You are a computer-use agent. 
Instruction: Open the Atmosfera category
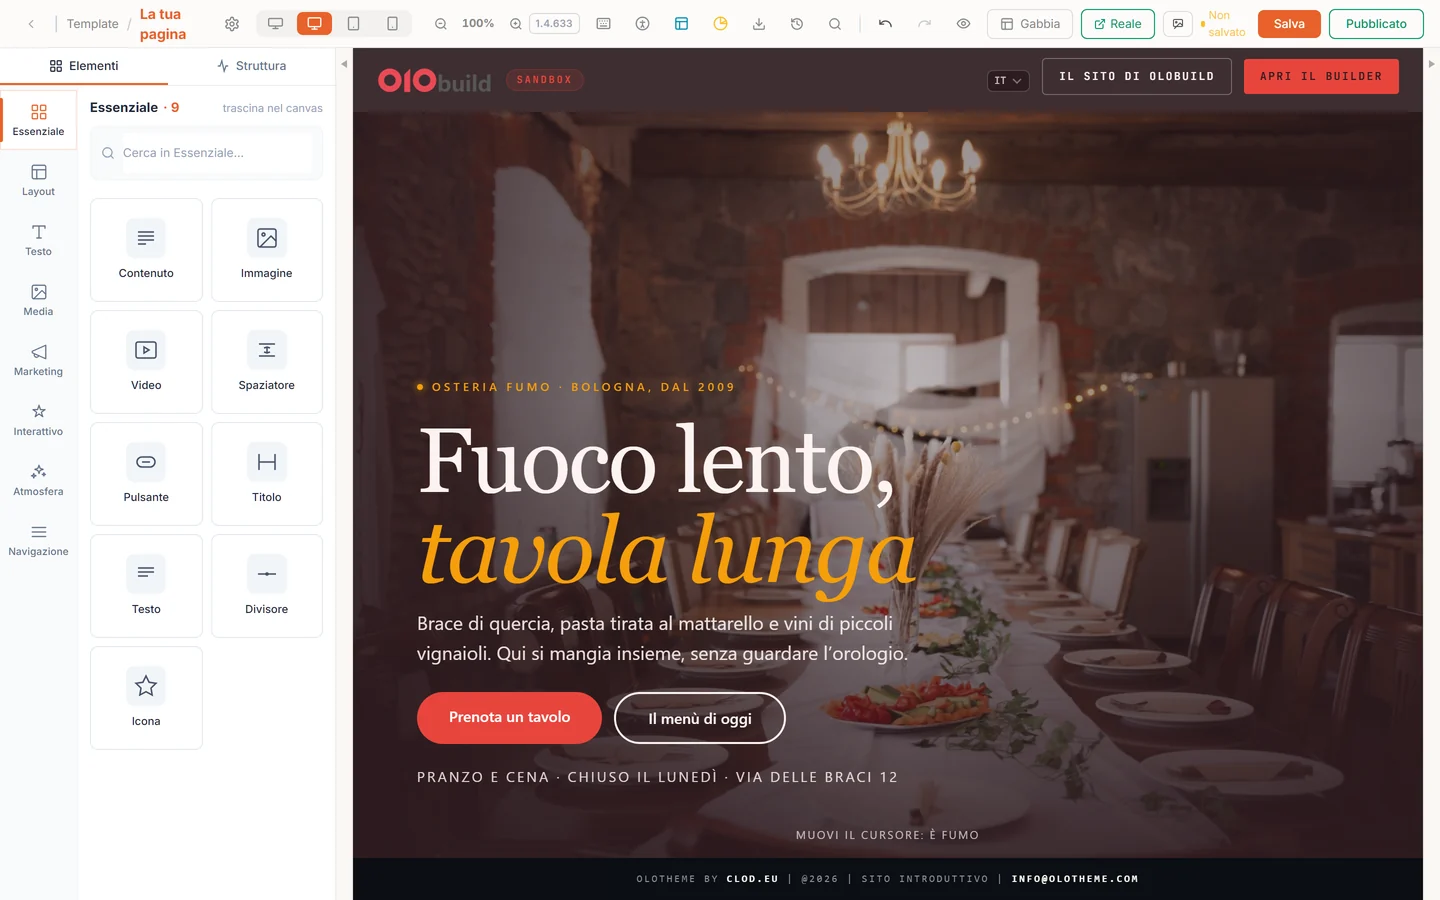(38, 480)
